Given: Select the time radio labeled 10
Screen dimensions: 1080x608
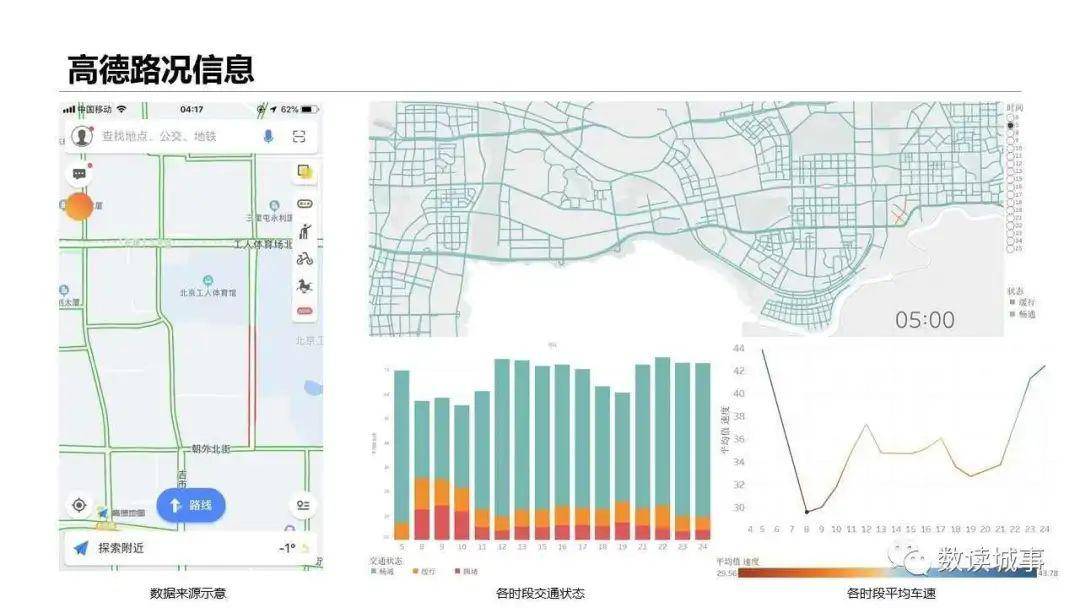Looking at the screenshot, I should pyautogui.click(x=1010, y=148).
